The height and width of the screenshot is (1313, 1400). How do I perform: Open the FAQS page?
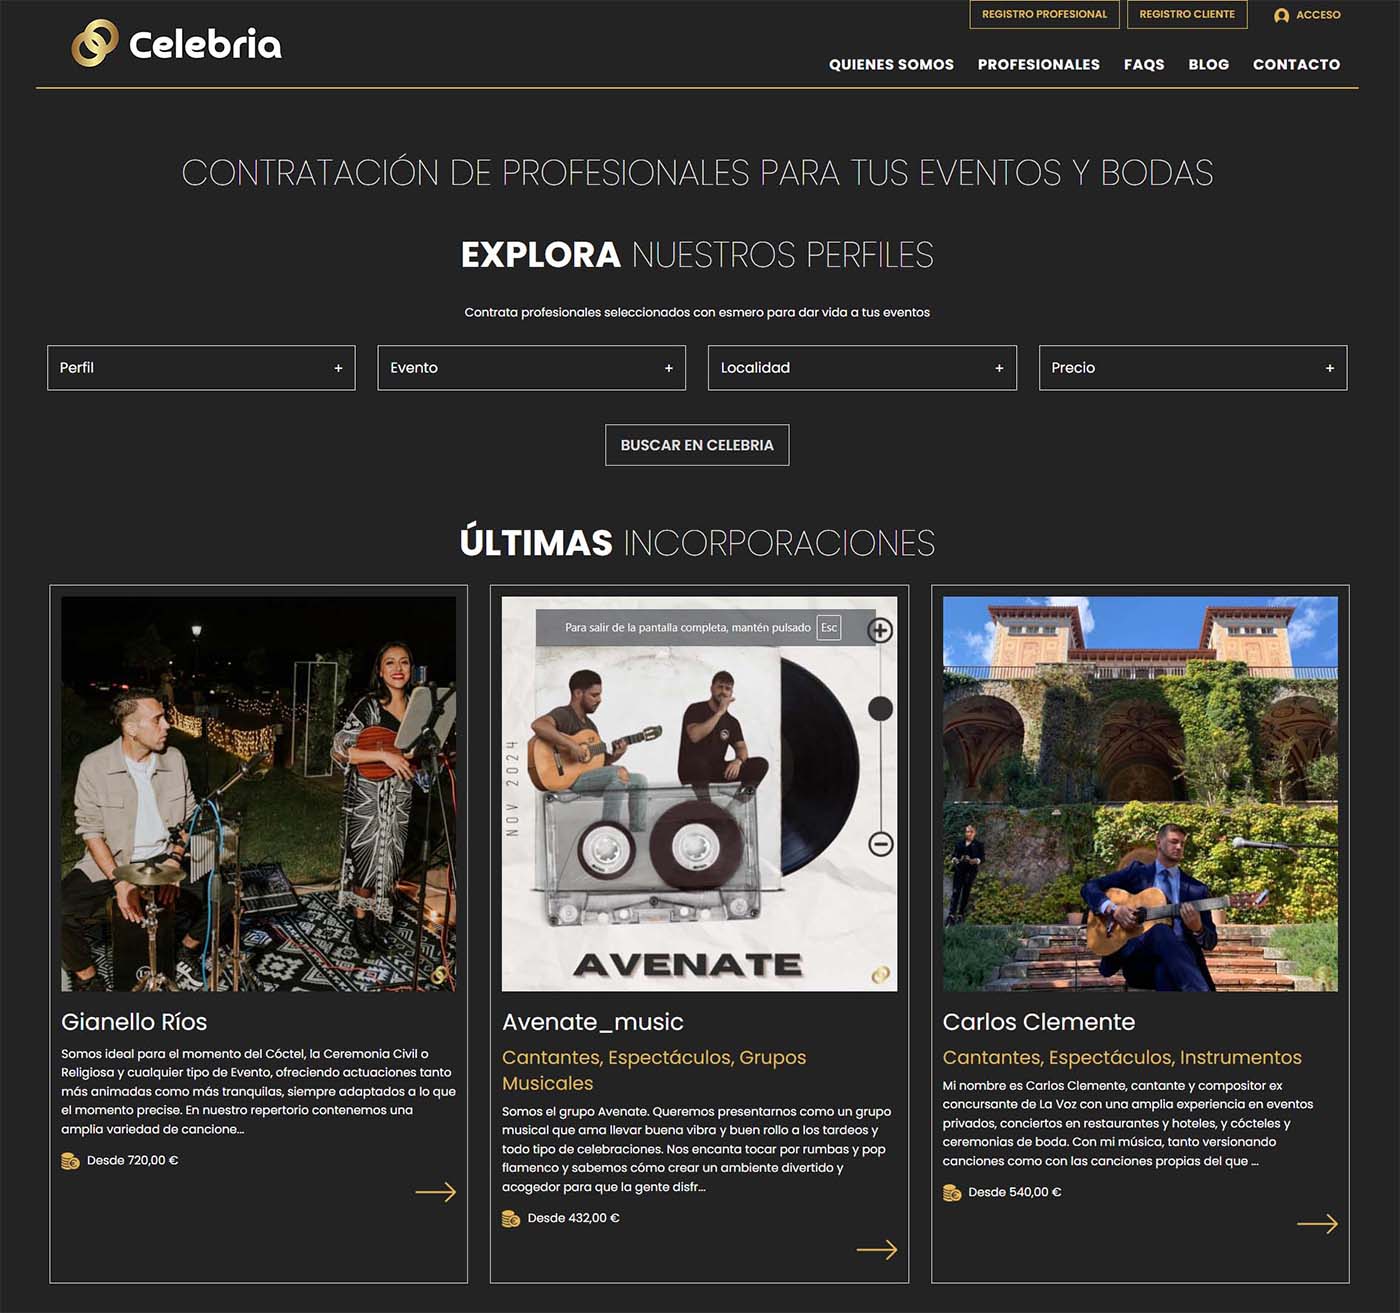pyautogui.click(x=1144, y=64)
